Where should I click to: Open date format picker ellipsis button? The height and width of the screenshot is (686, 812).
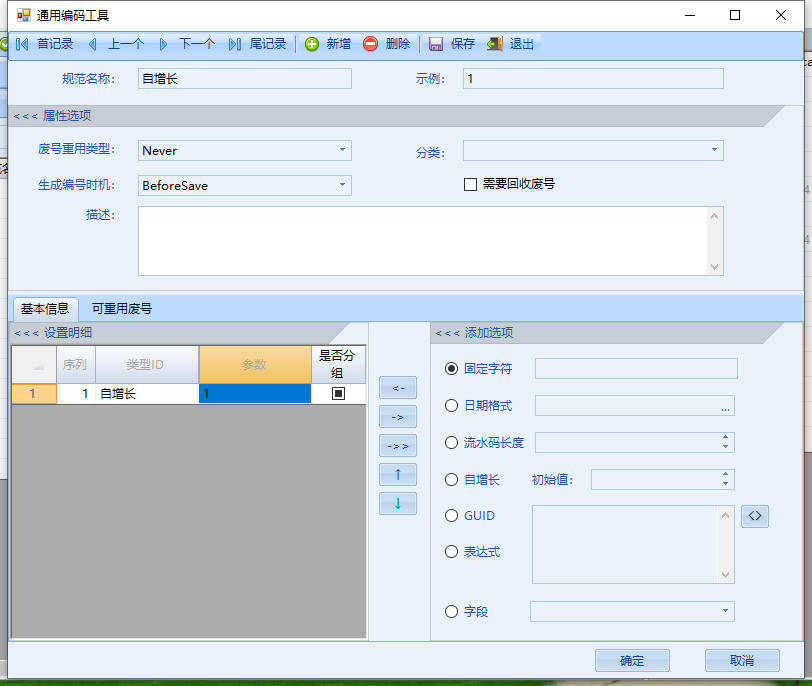(x=725, y=406)
